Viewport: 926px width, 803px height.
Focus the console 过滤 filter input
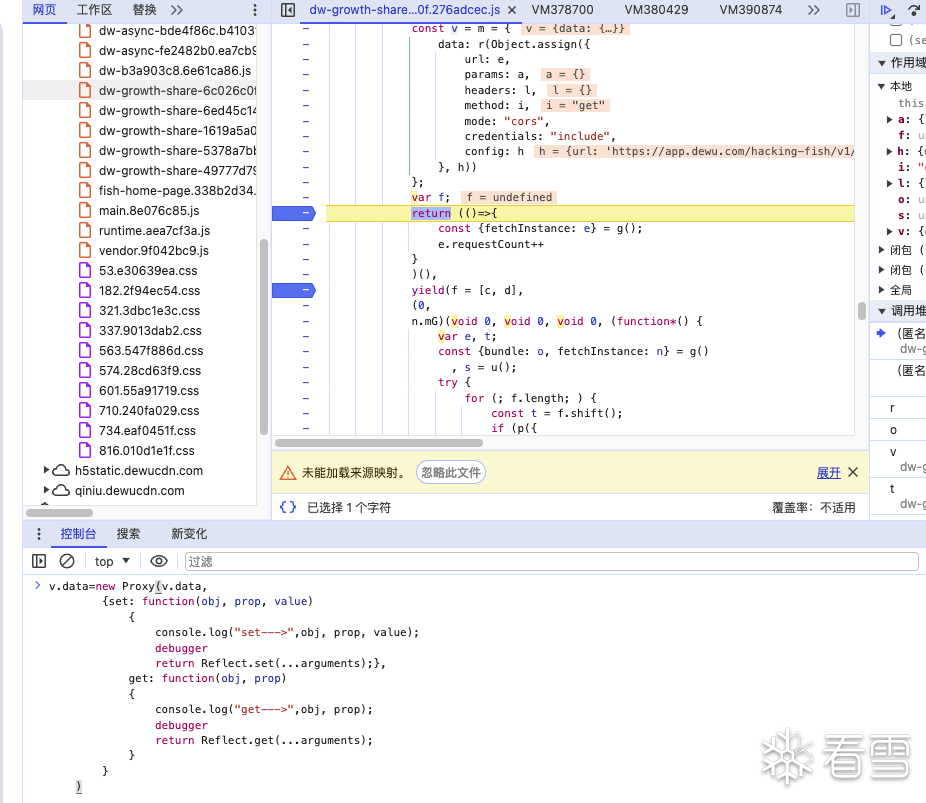[x=552, y=562]
